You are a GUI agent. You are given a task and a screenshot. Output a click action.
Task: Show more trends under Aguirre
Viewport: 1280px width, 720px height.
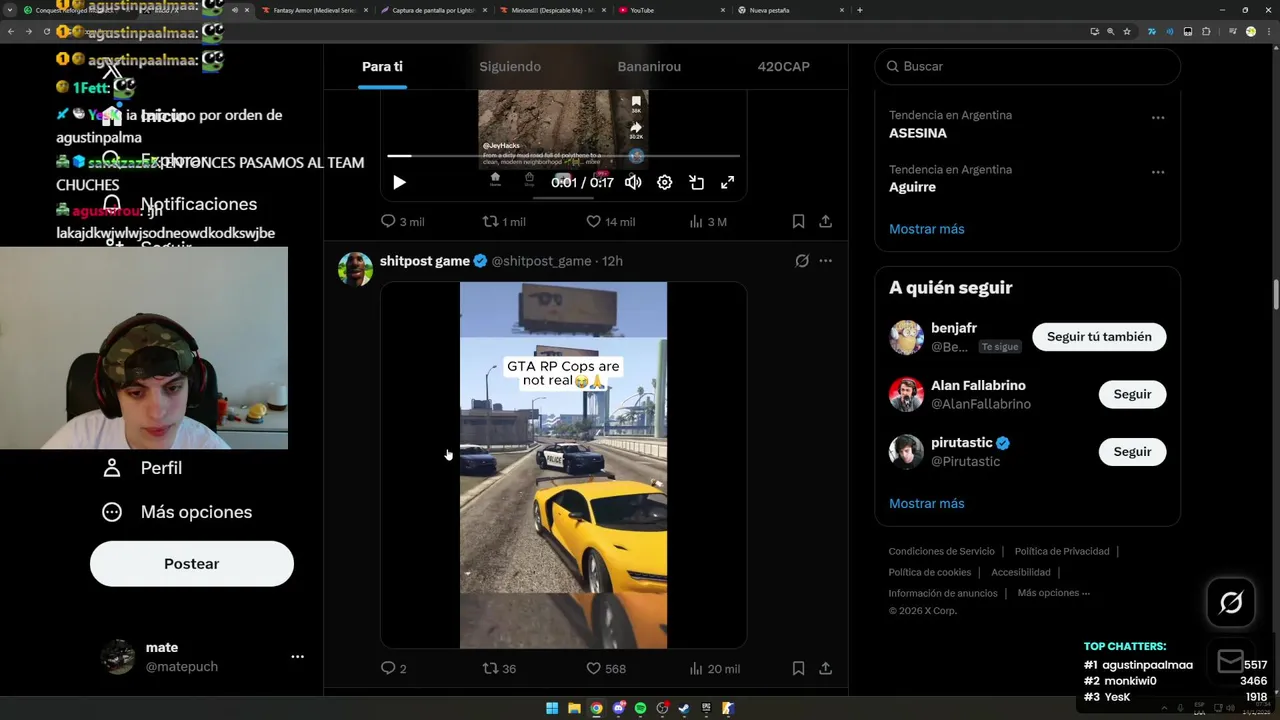[927, 229]
